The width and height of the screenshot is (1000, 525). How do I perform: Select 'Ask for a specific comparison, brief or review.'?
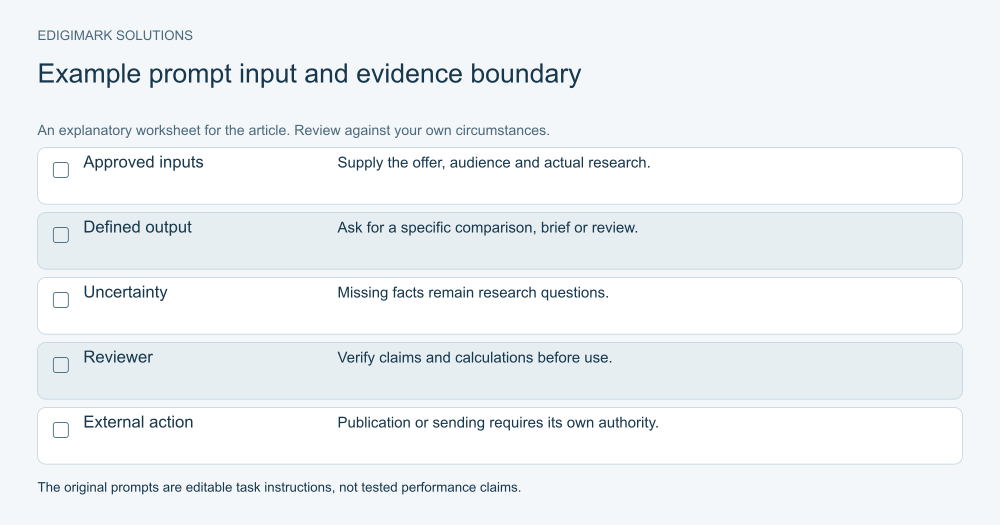point(488,228)
